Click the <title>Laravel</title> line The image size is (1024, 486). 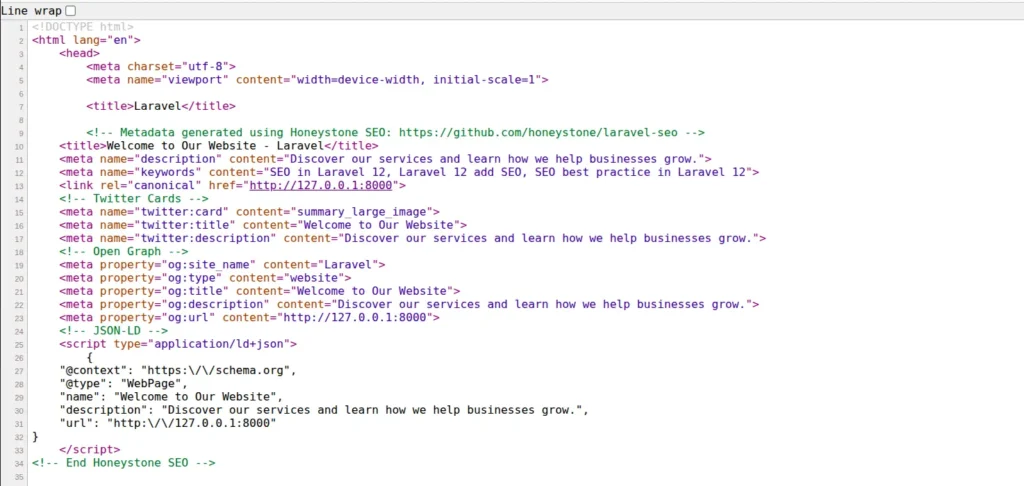point(161,106)
